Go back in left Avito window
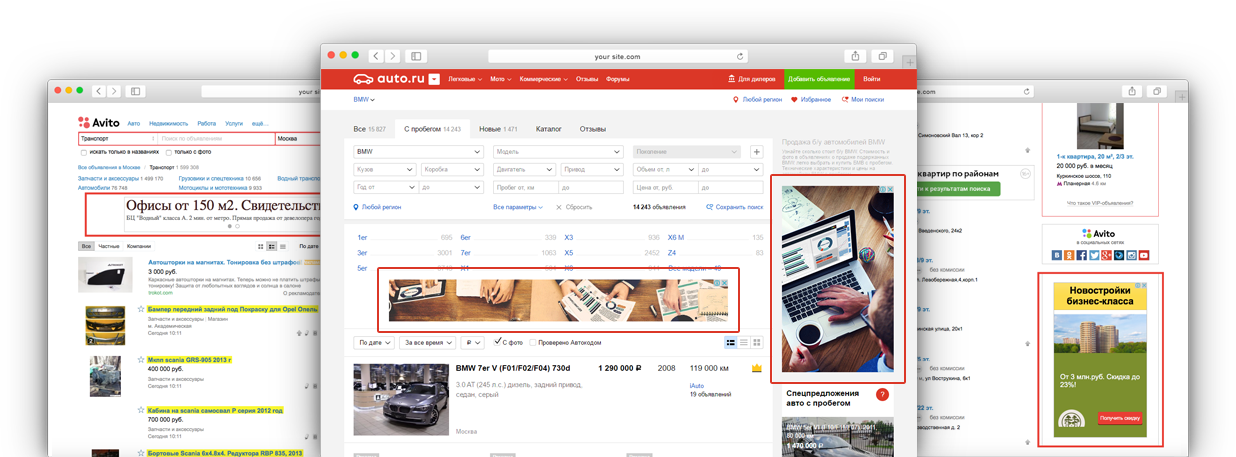 tap(99, 91)
